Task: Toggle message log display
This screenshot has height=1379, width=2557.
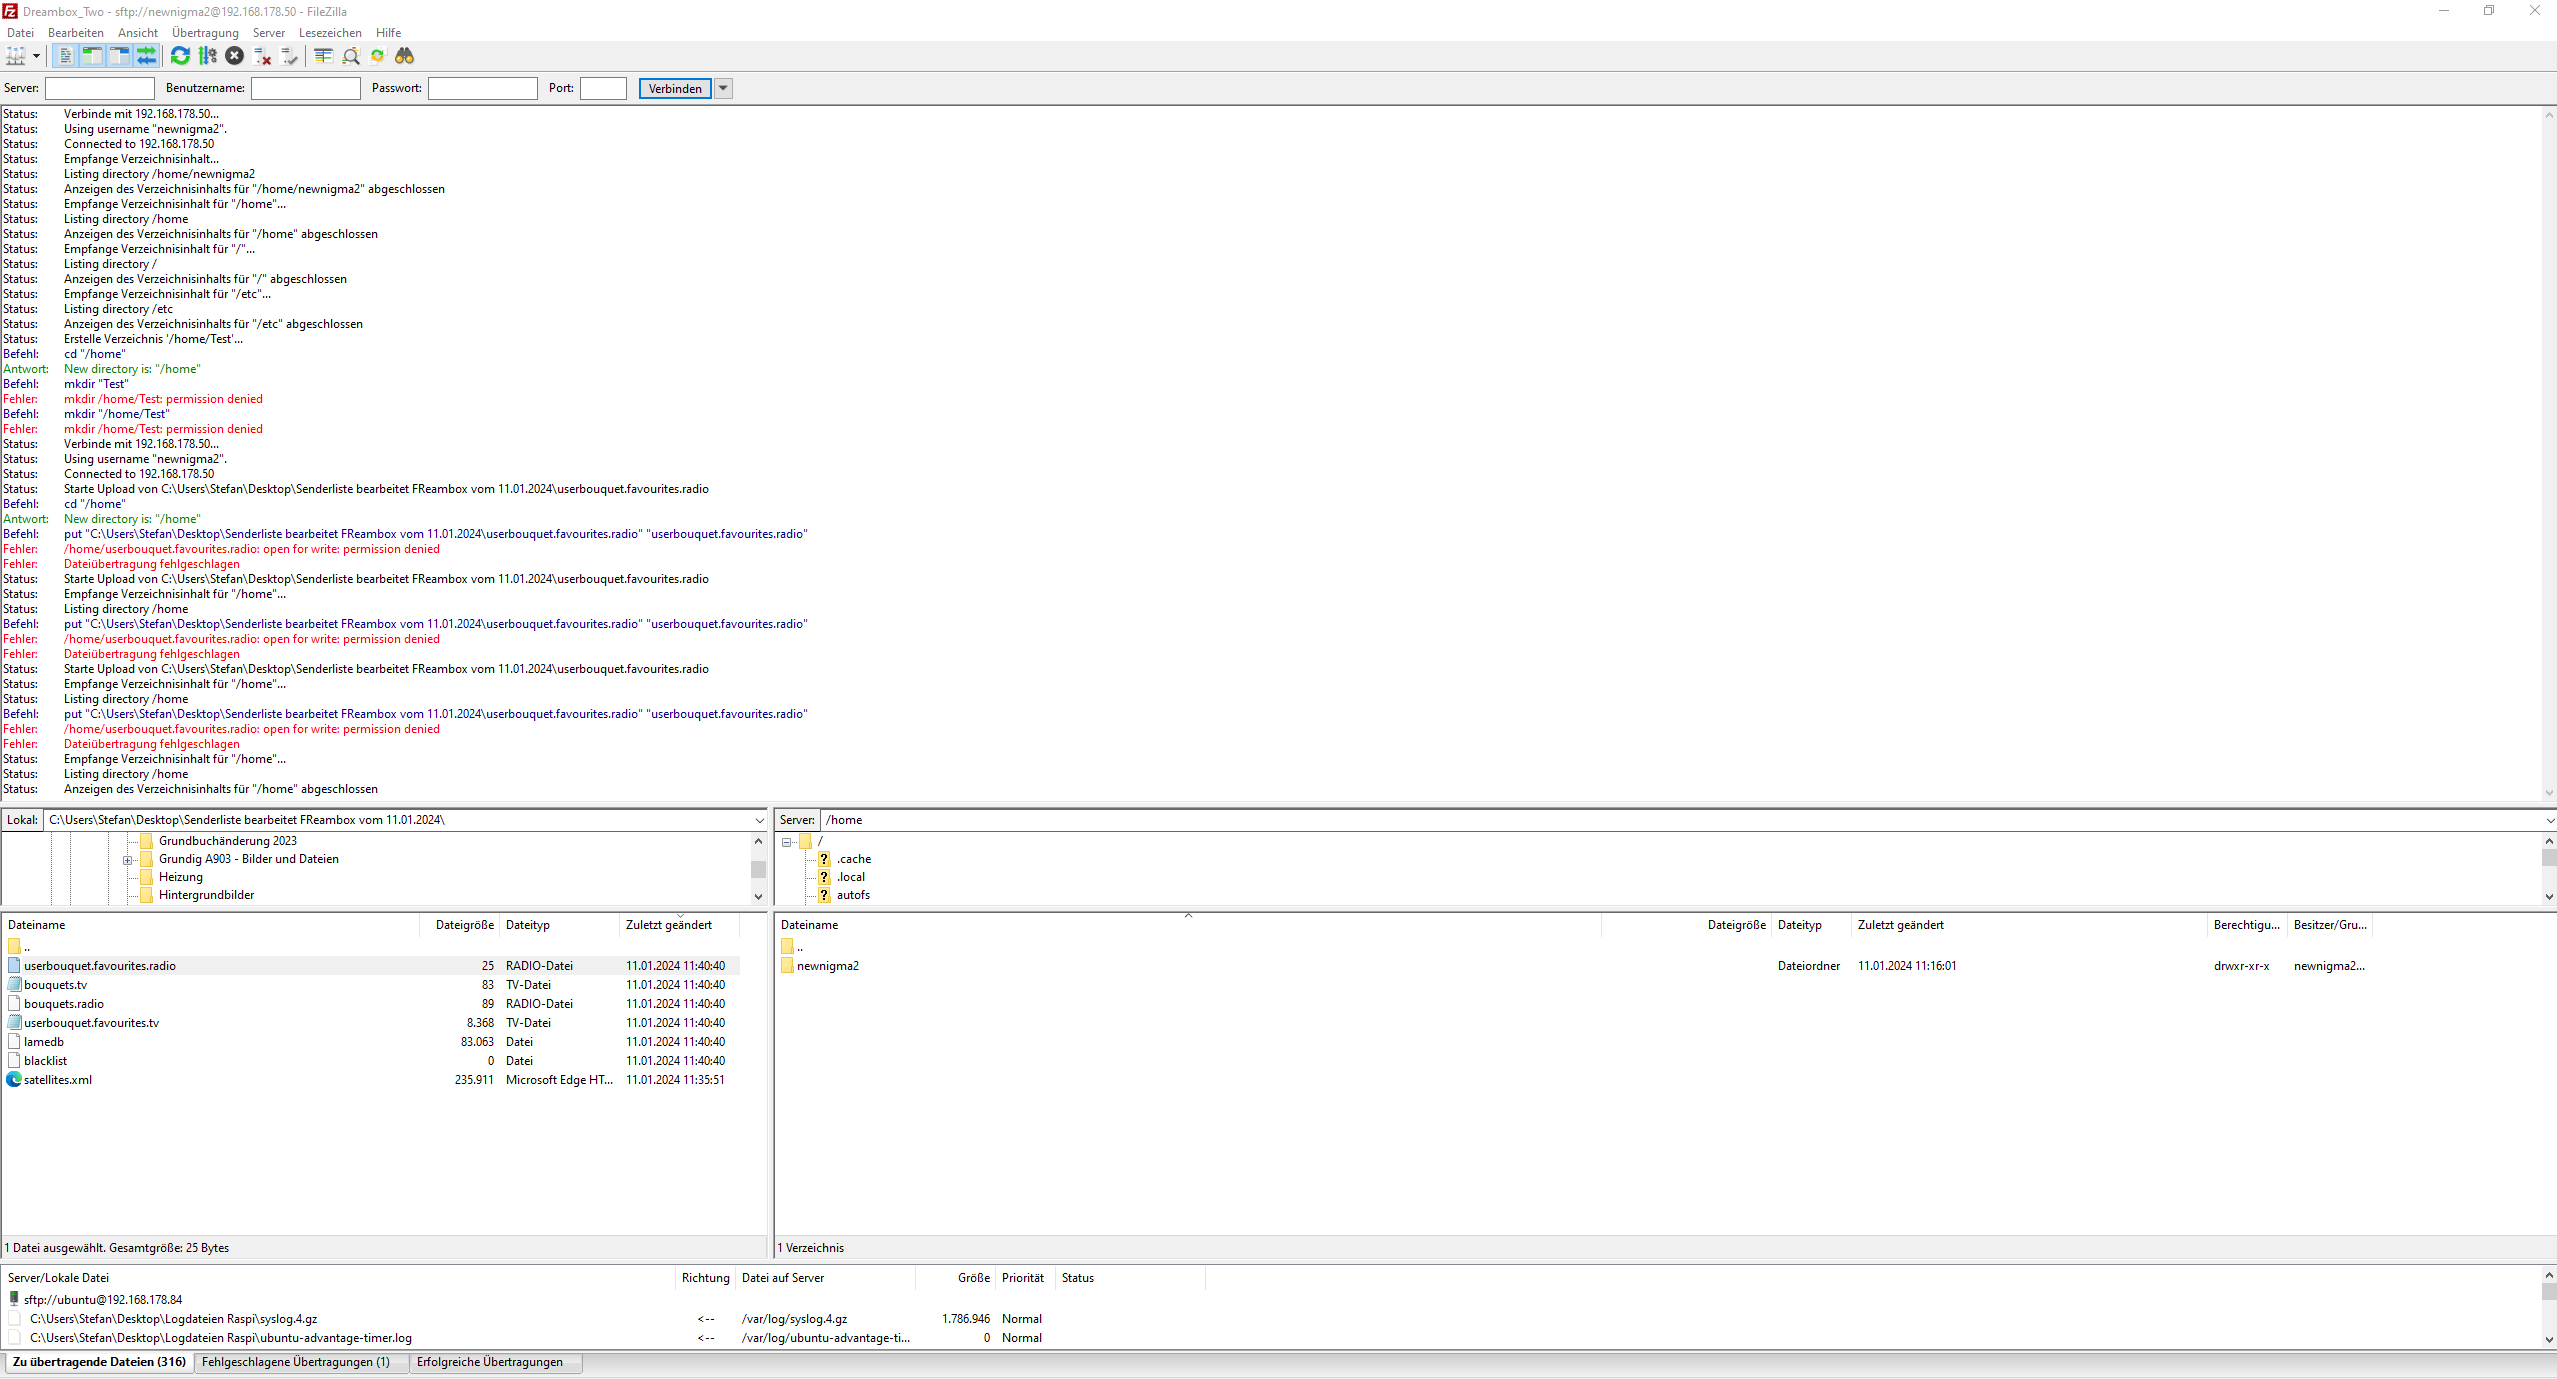Action: (65, 56)
